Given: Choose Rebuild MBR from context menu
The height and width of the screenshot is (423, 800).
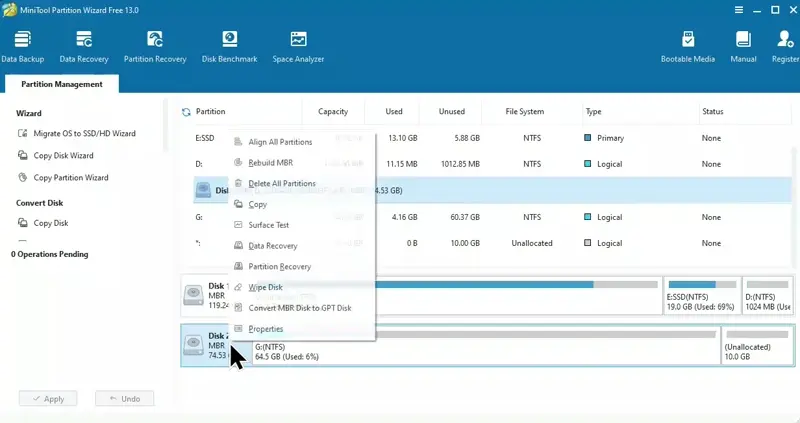Looking at the screenshot, I should click(302, 163).
